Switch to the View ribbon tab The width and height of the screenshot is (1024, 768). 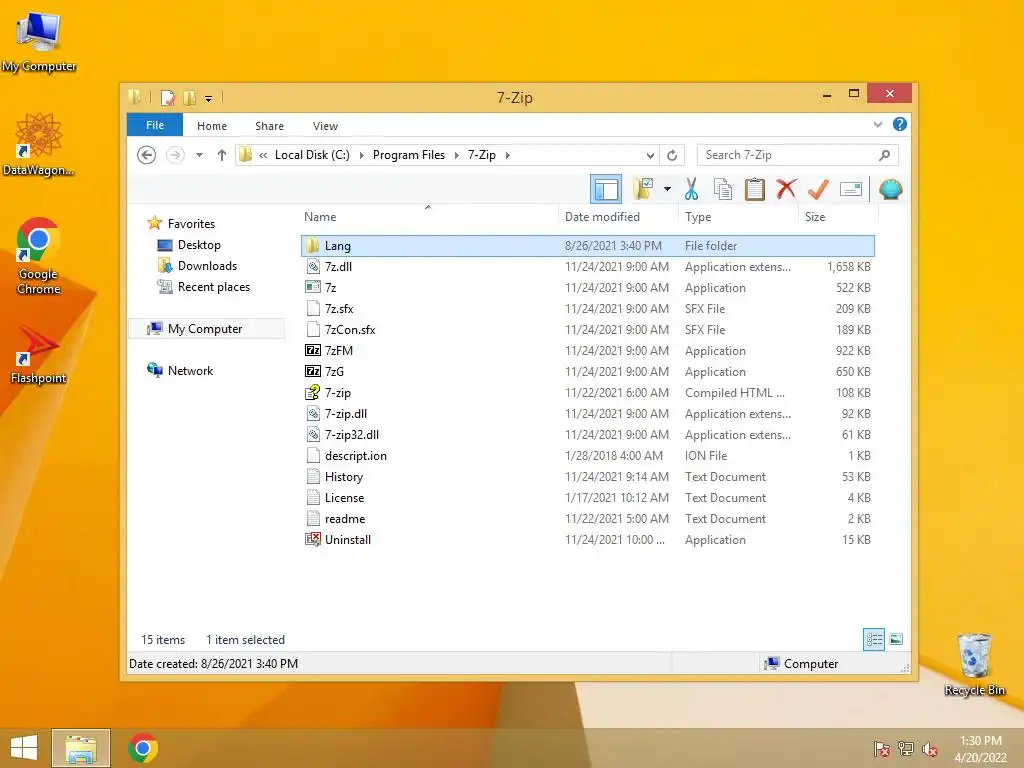pyautogui.click(x=325, y=126)
